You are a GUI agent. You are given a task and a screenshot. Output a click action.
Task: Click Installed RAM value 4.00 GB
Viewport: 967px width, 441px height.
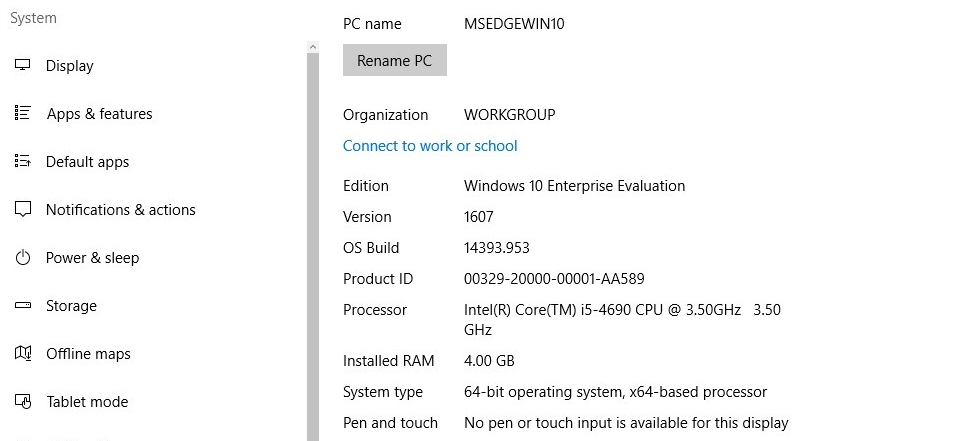pos(489,361)
